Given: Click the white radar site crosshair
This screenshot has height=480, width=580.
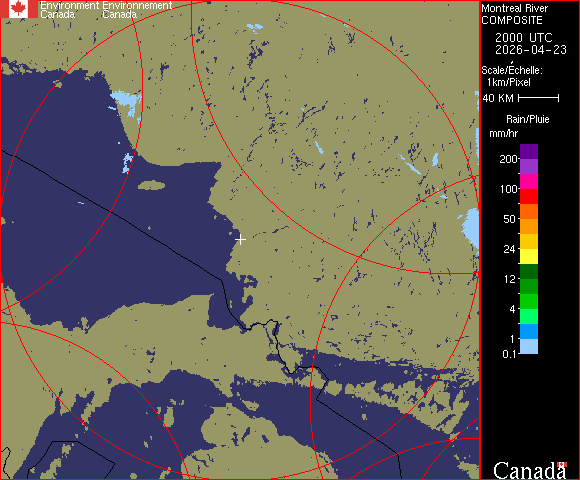Looking at the screenshot, I should click(x=240, y=240).
